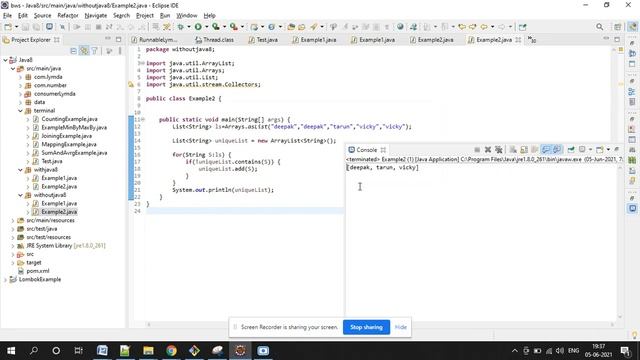Toggle Pin Console icon
Image resolution: width=640 pixels, height=360 pixels.
coord(571,150)
